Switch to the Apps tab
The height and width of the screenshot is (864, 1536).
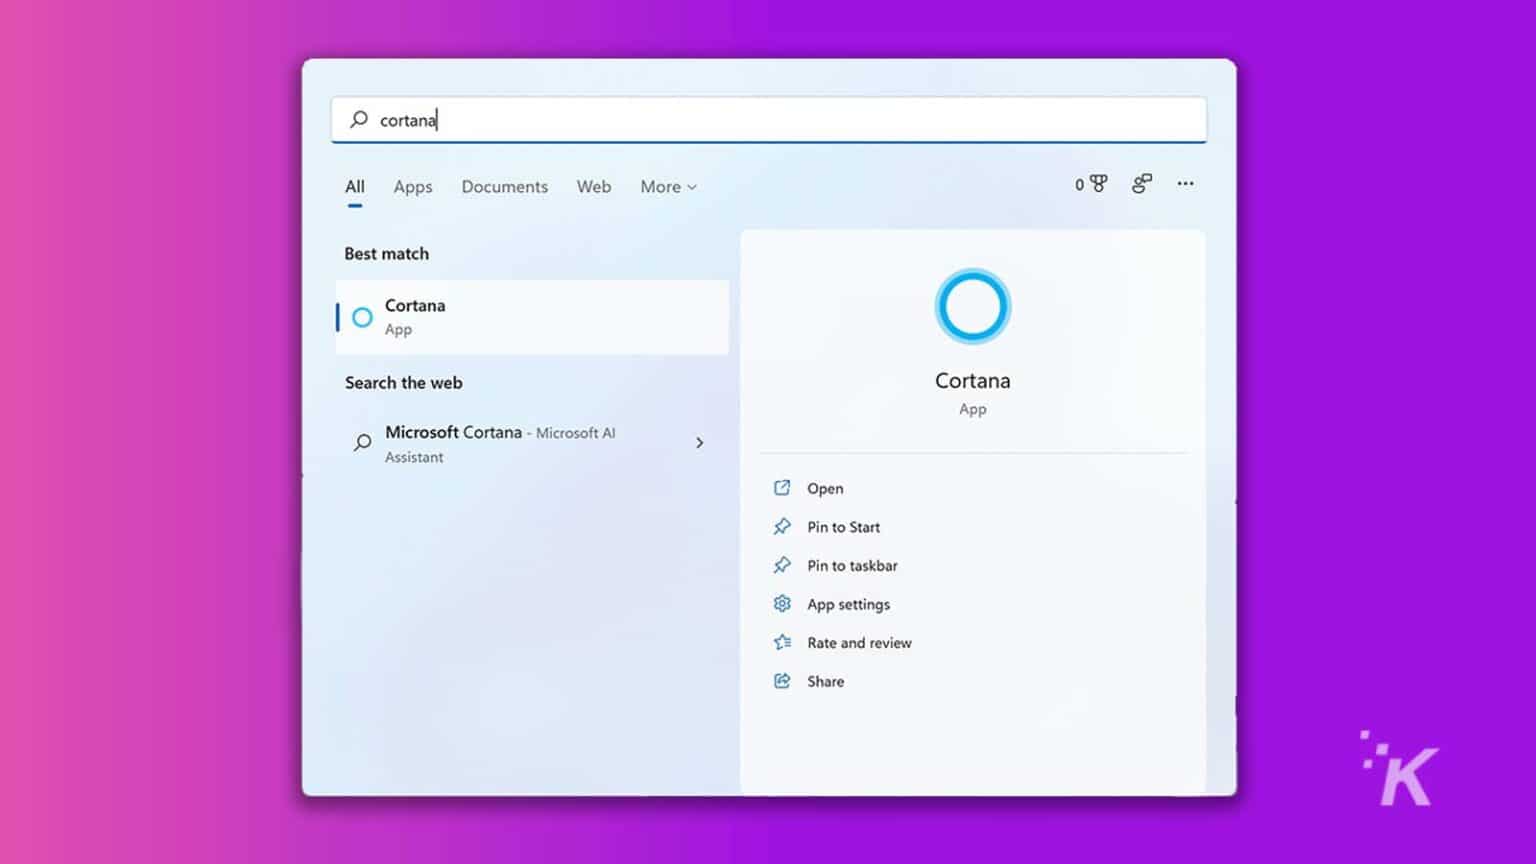pyautogui.click(x=412, y=187)
